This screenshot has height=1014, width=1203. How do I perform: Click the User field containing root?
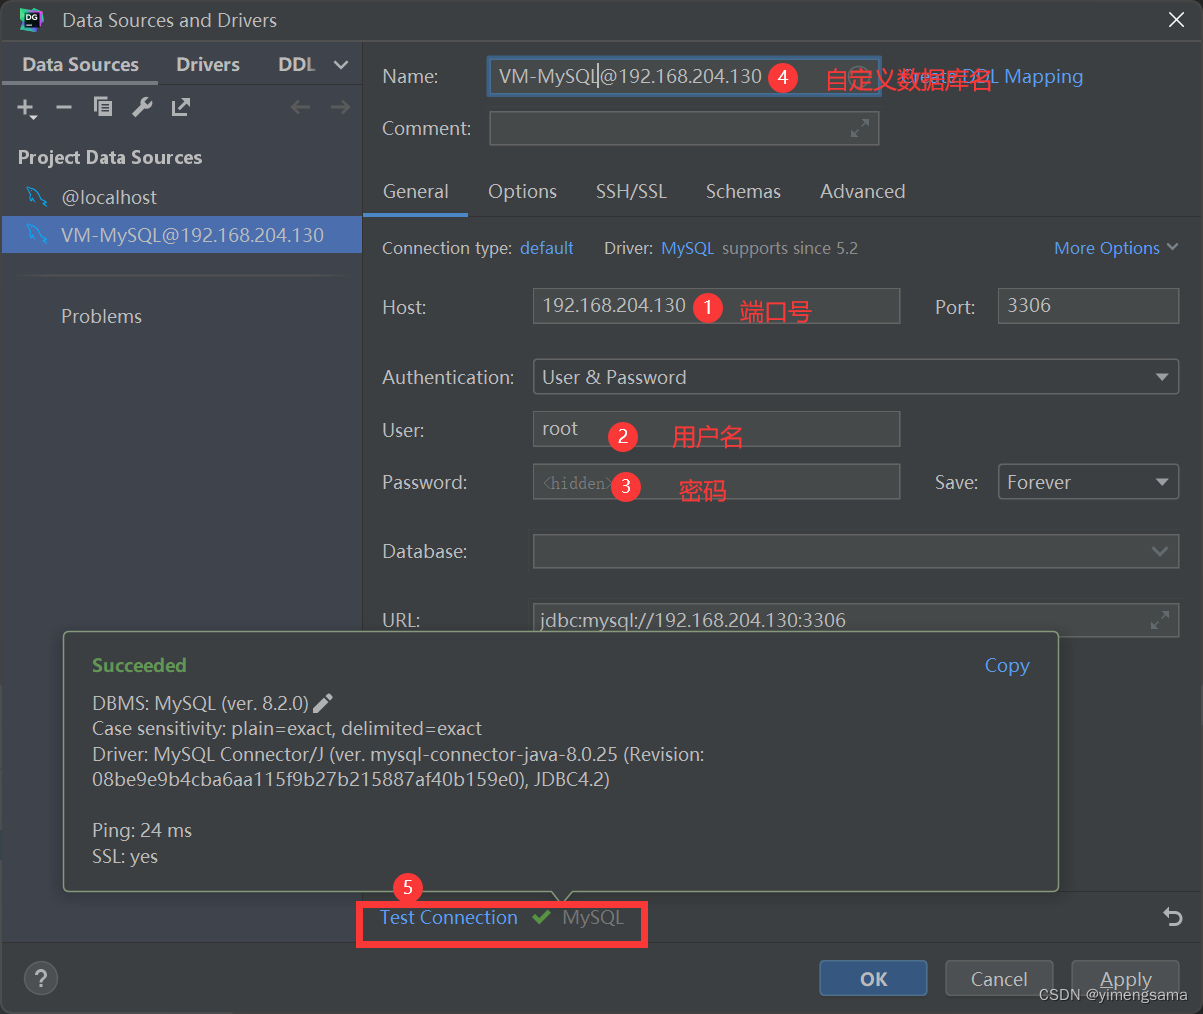(716, 429)
